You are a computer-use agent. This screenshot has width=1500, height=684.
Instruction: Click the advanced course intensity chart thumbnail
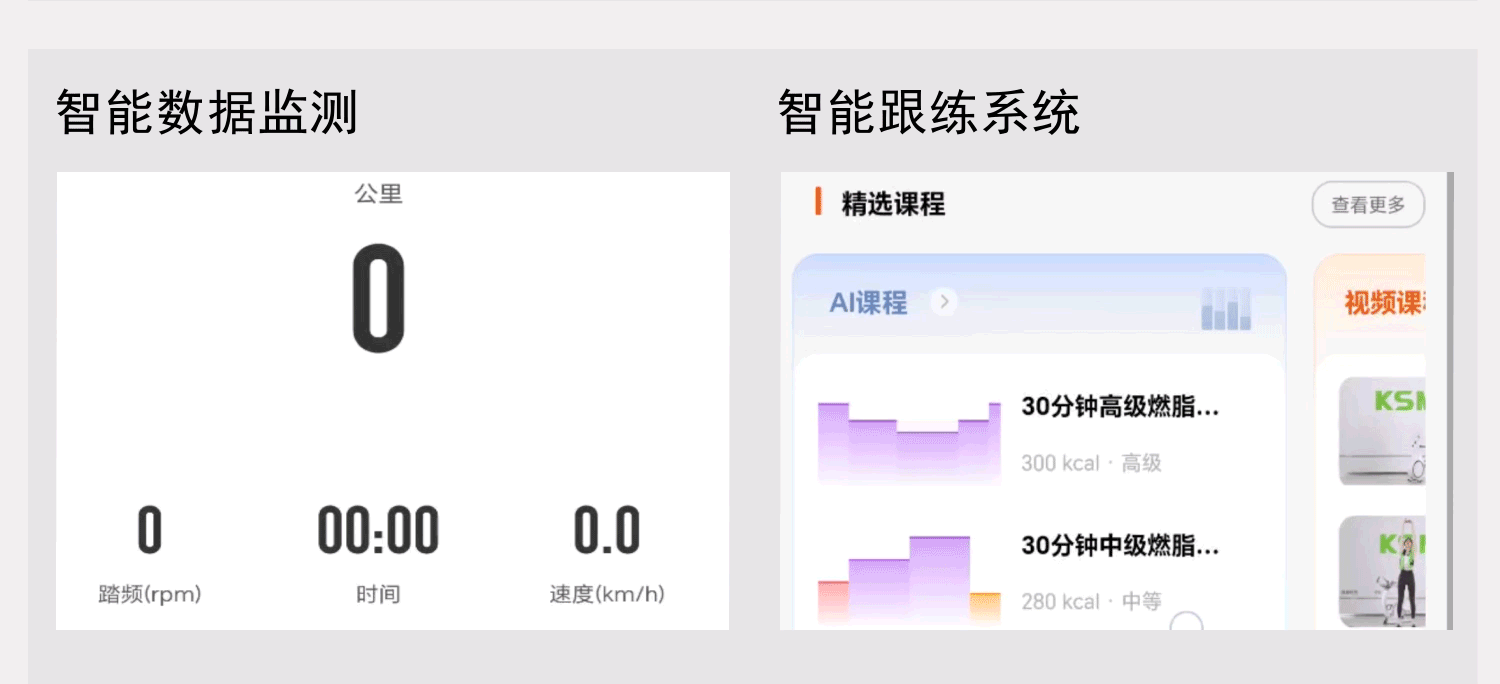click(x=908, y=442)
